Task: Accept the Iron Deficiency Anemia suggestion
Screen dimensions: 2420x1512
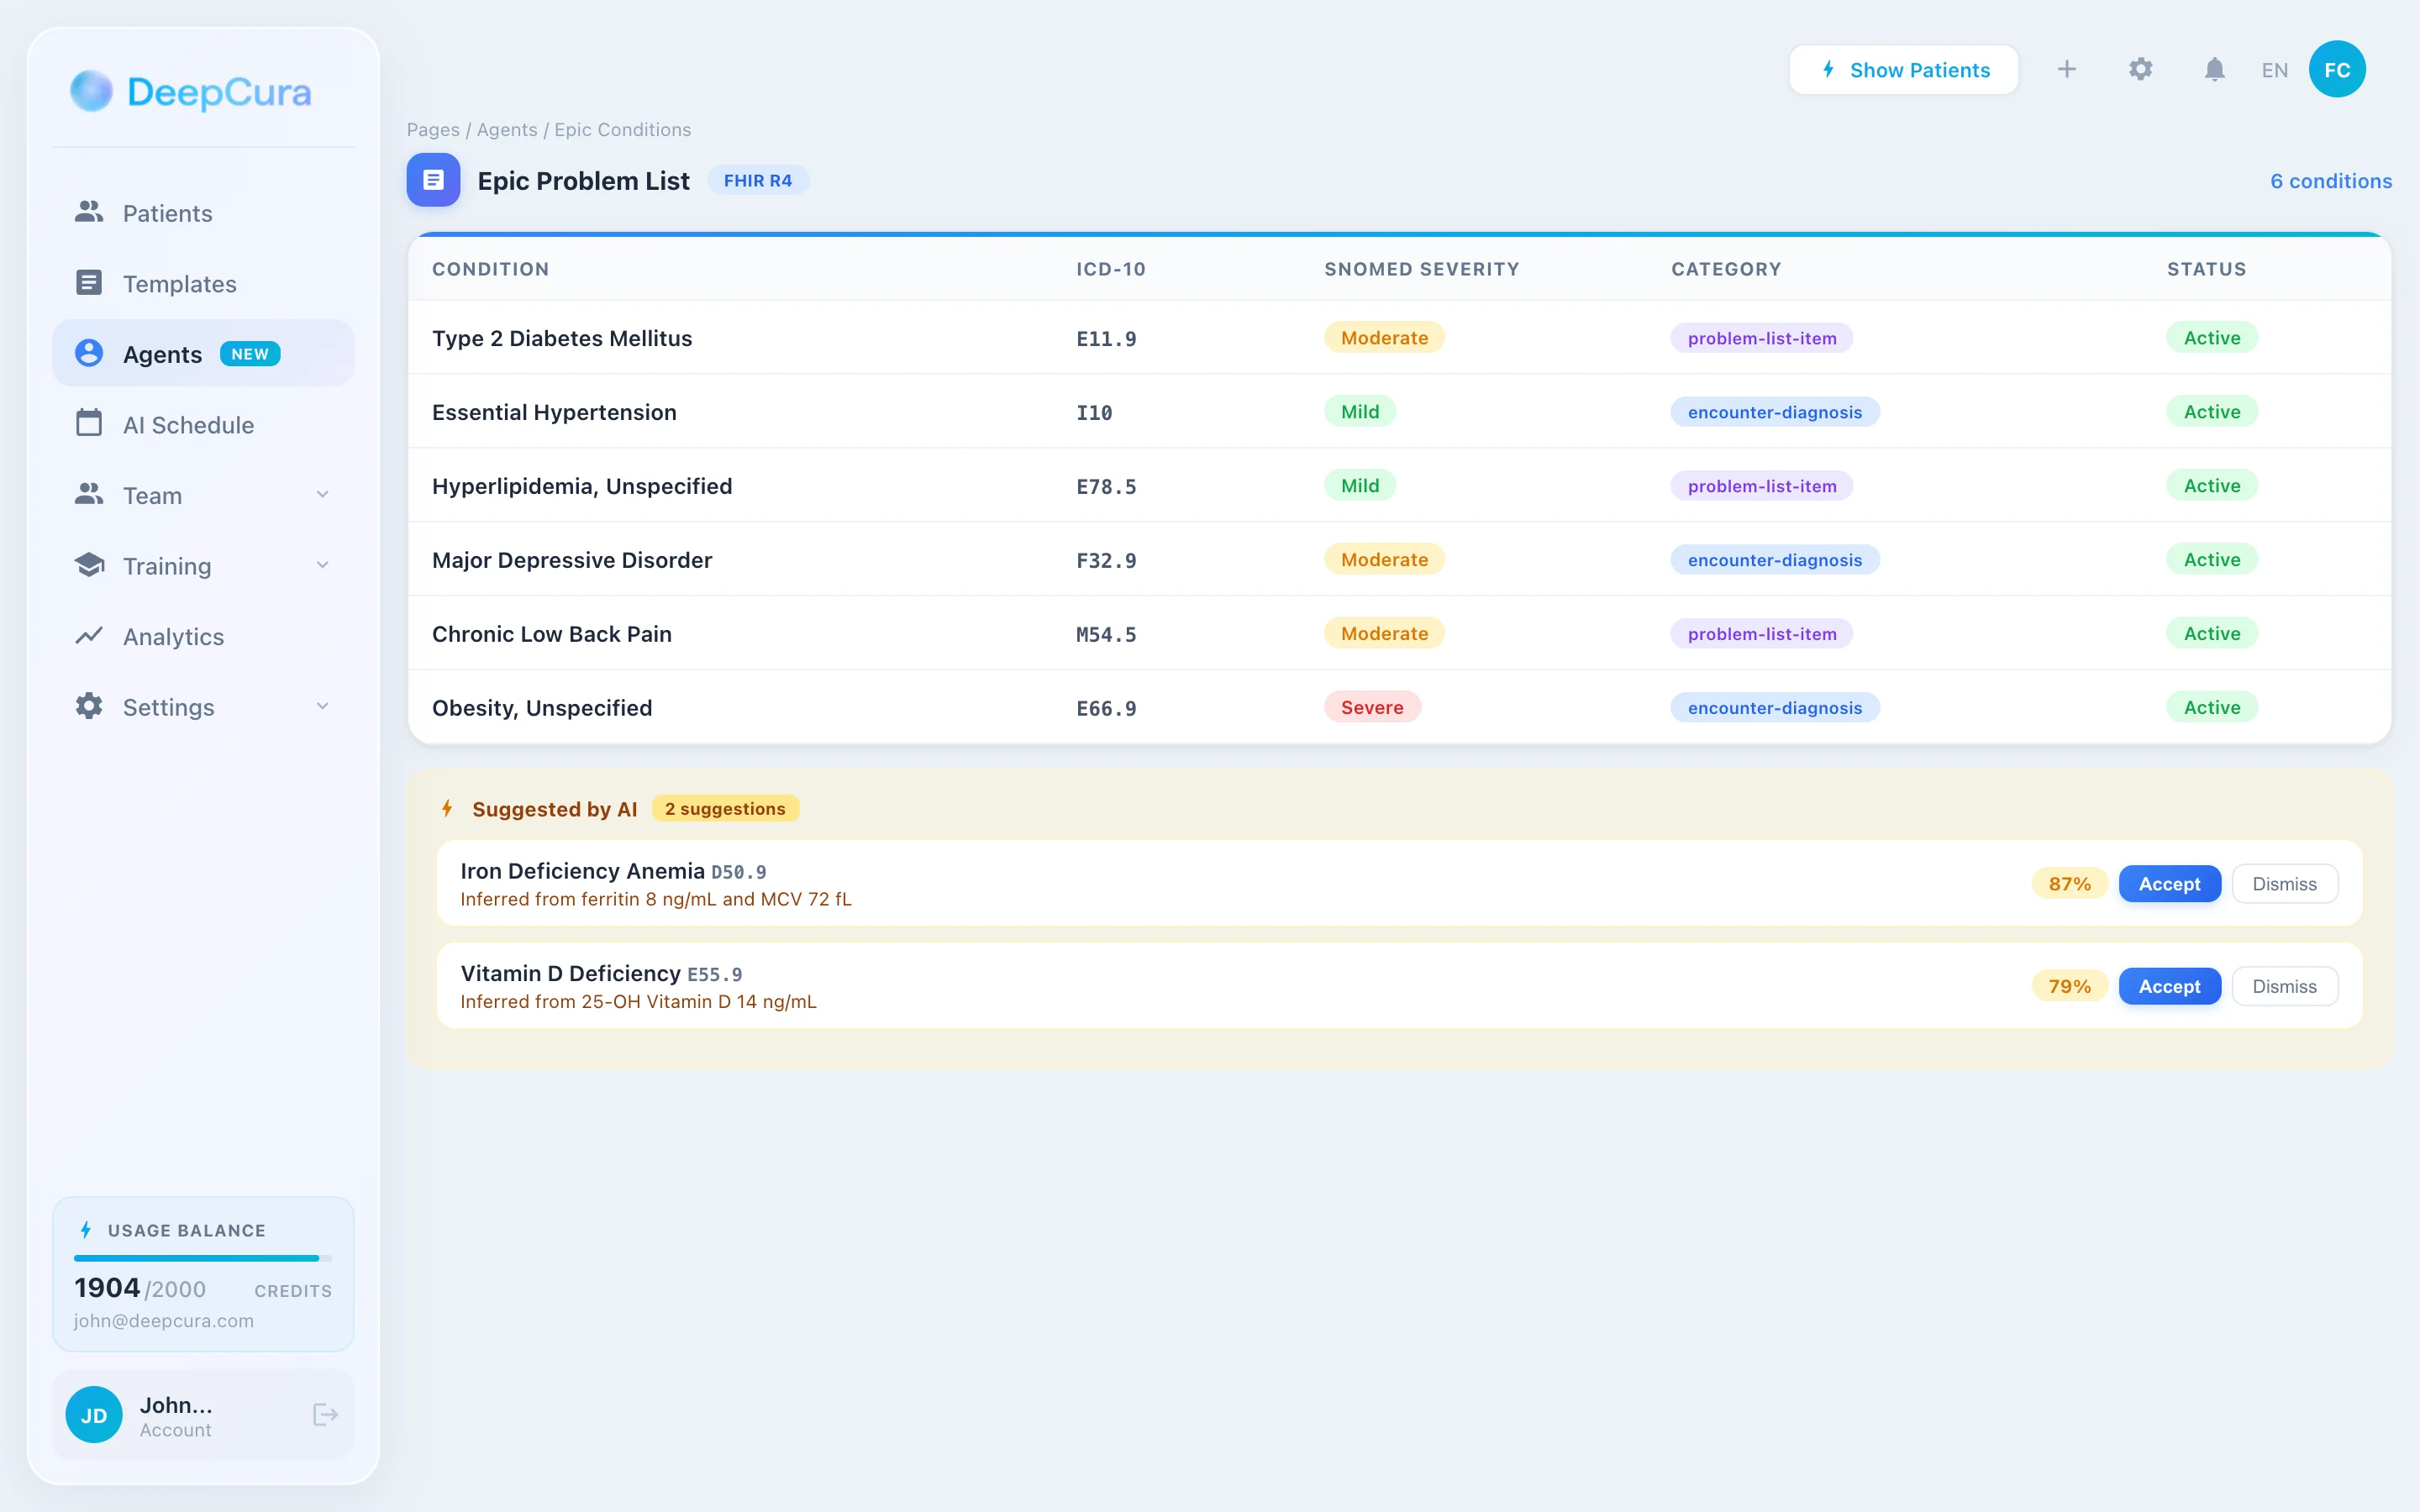Action: point(2169,883)
